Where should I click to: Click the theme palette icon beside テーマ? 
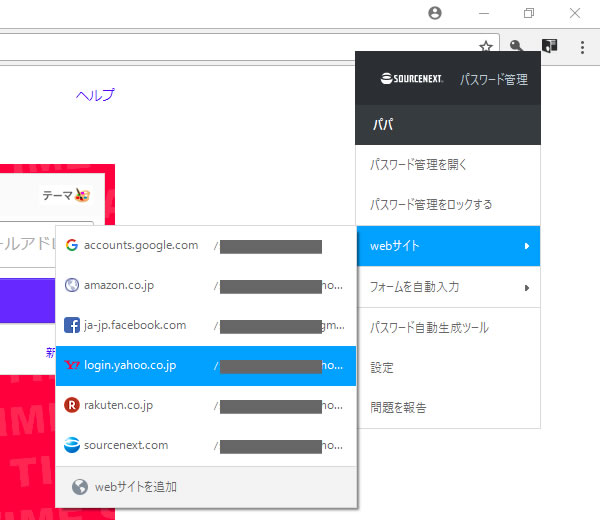click(x=82, y=195)
